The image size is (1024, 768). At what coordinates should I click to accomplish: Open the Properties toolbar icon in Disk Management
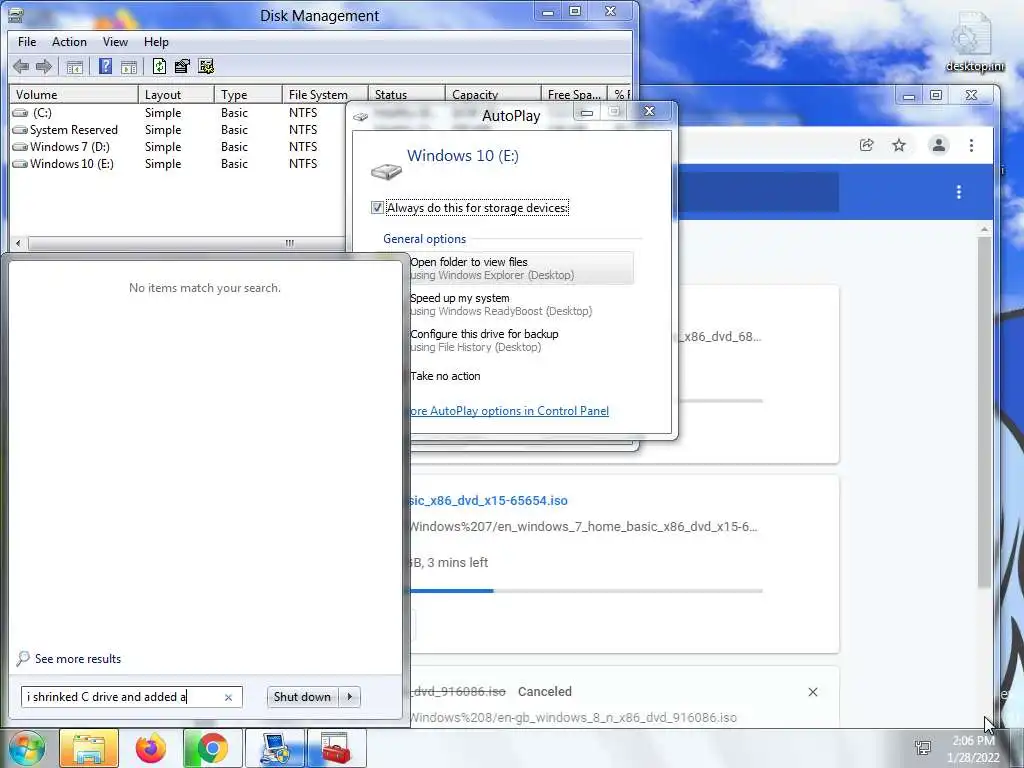(182, 66)
